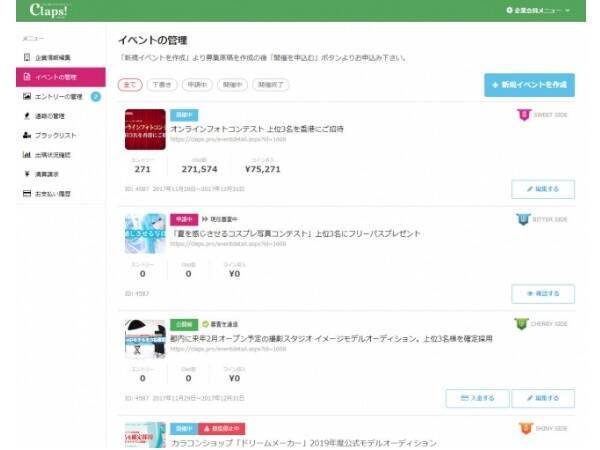This screenshot has width=600, height=450.
Task: Click 編集する for the online photo contest
Action: (x=543, y=189)
